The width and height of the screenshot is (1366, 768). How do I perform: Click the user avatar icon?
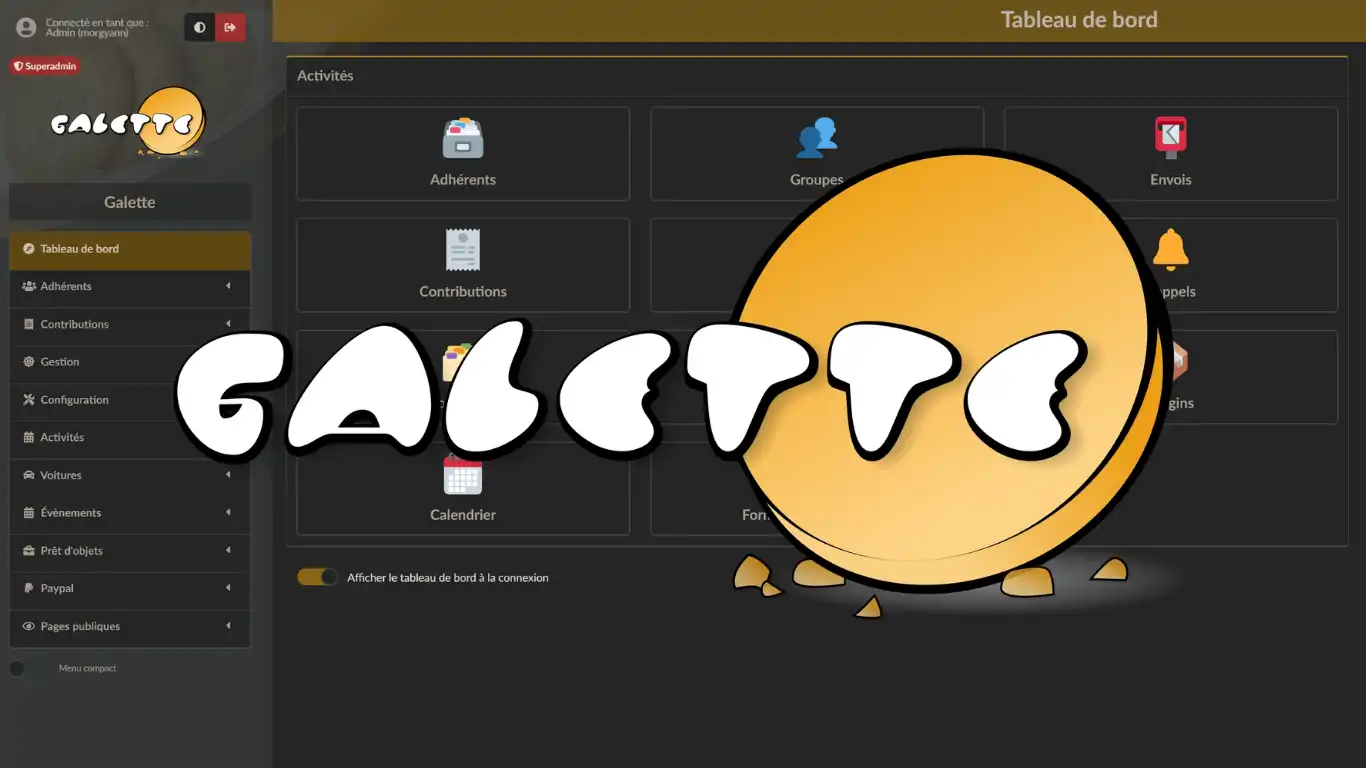tap(26, 28)
